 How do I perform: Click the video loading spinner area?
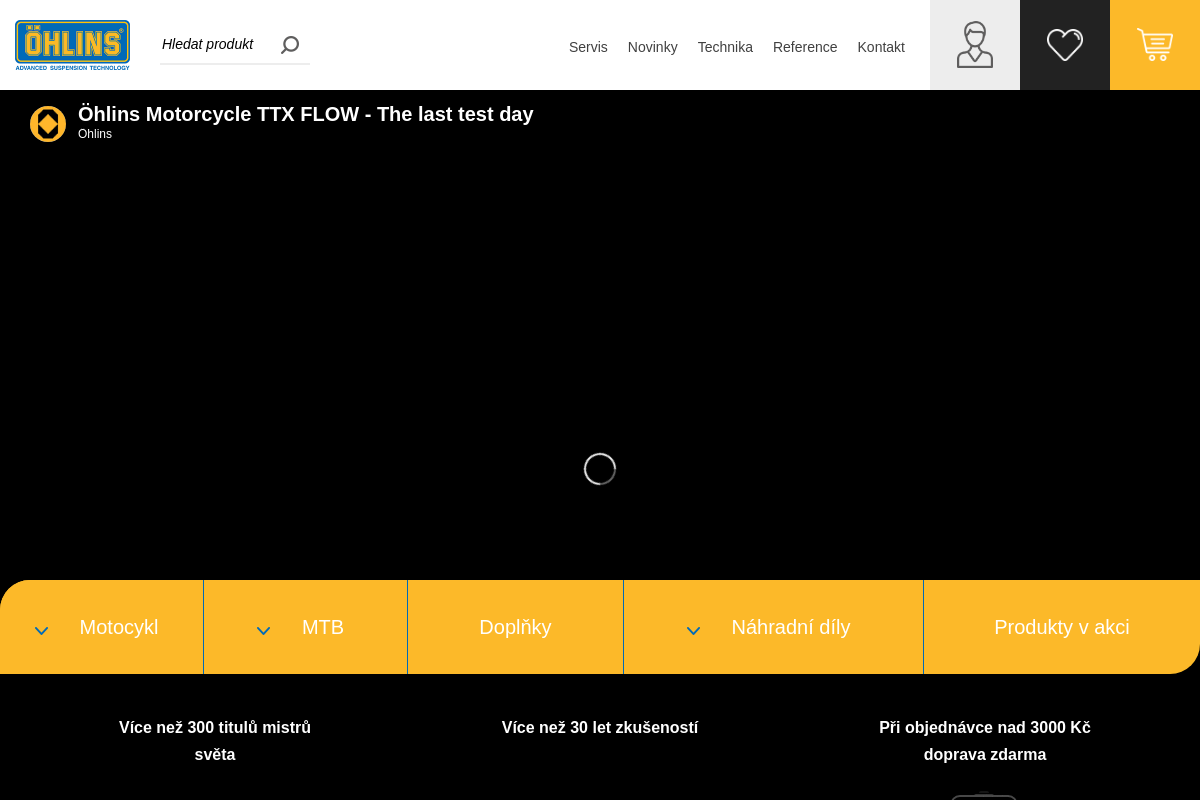[600, 469]
